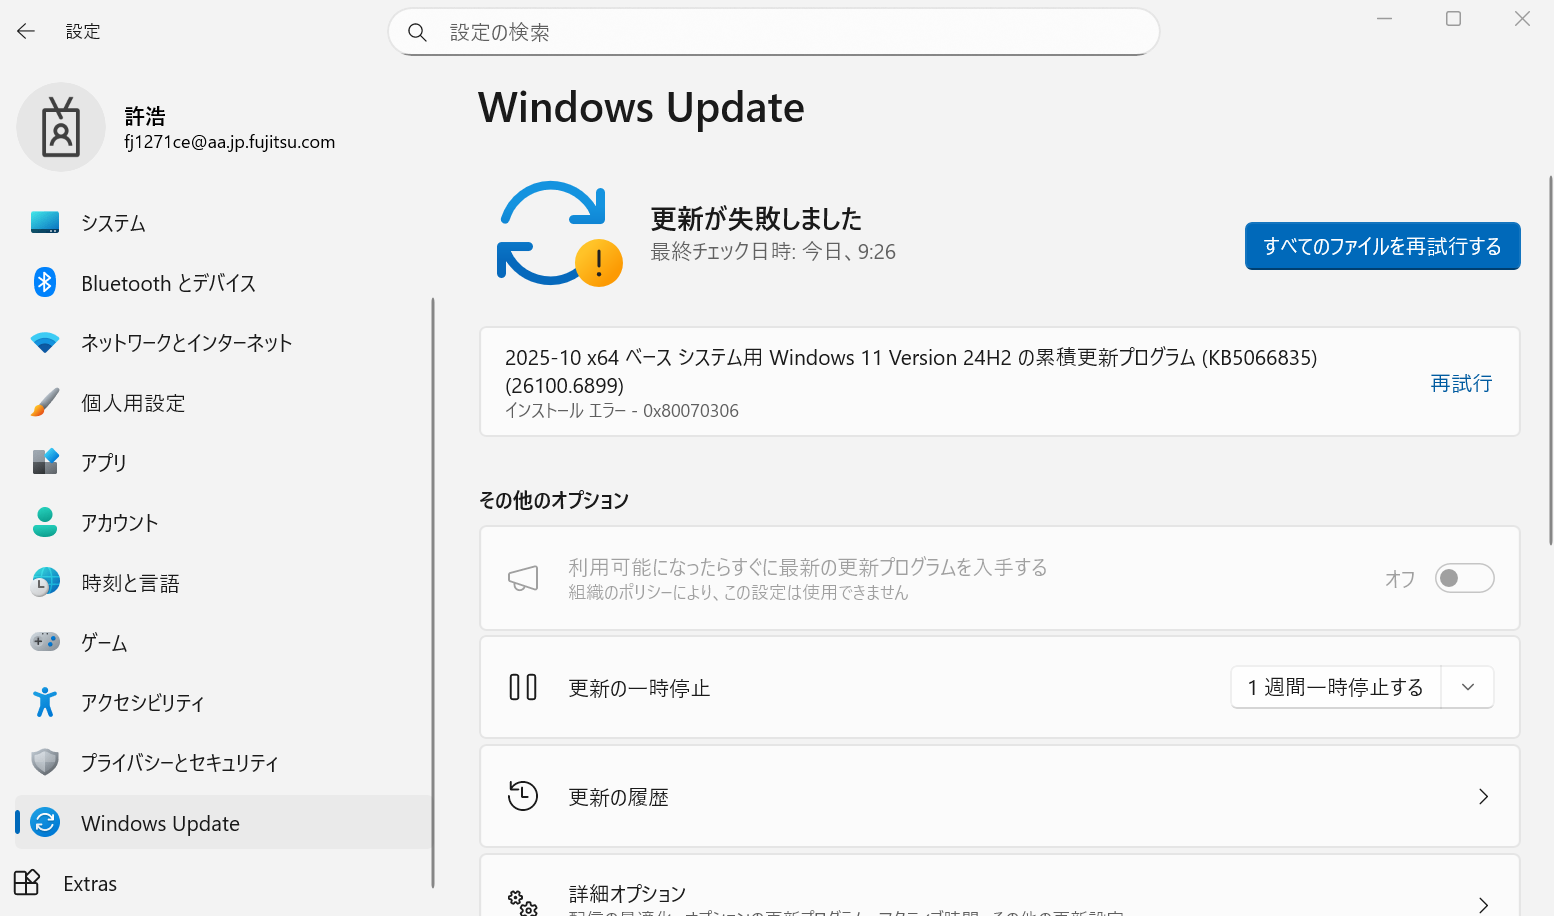Open 時刻と言語 settings
Viewport: 1554px width, 916px height.
pos(224,582)
